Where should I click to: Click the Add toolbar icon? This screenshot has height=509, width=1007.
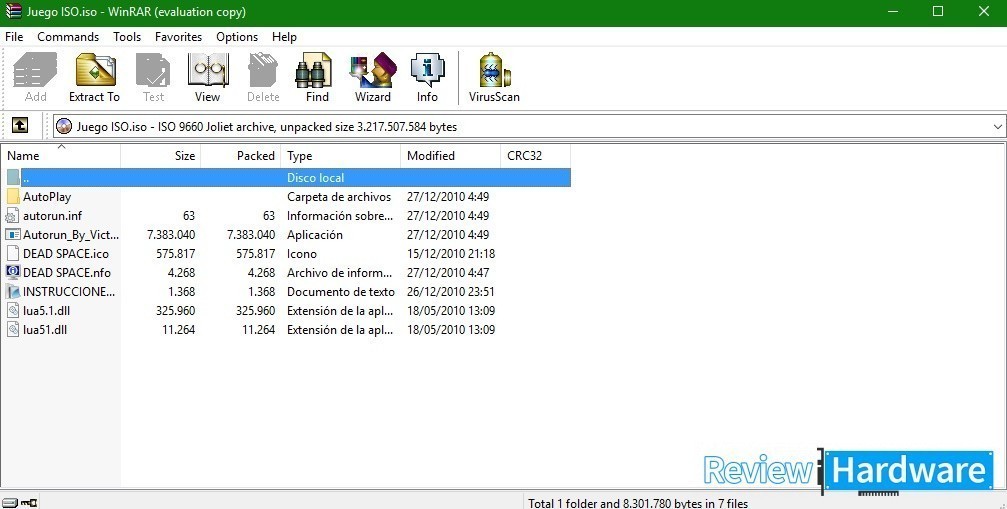point(35,70)
